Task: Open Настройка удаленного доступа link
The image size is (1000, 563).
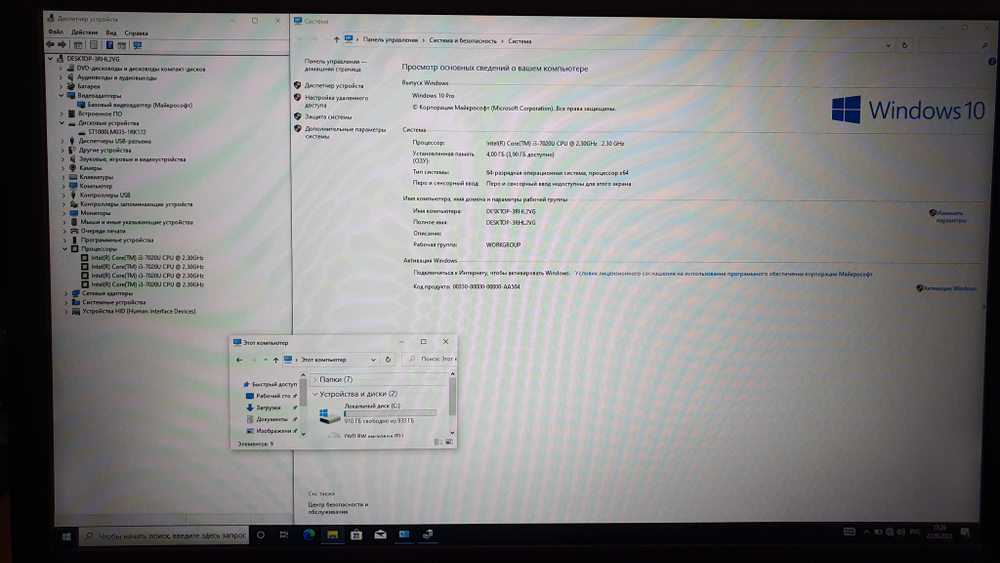Action: click(x=336, y=101)
